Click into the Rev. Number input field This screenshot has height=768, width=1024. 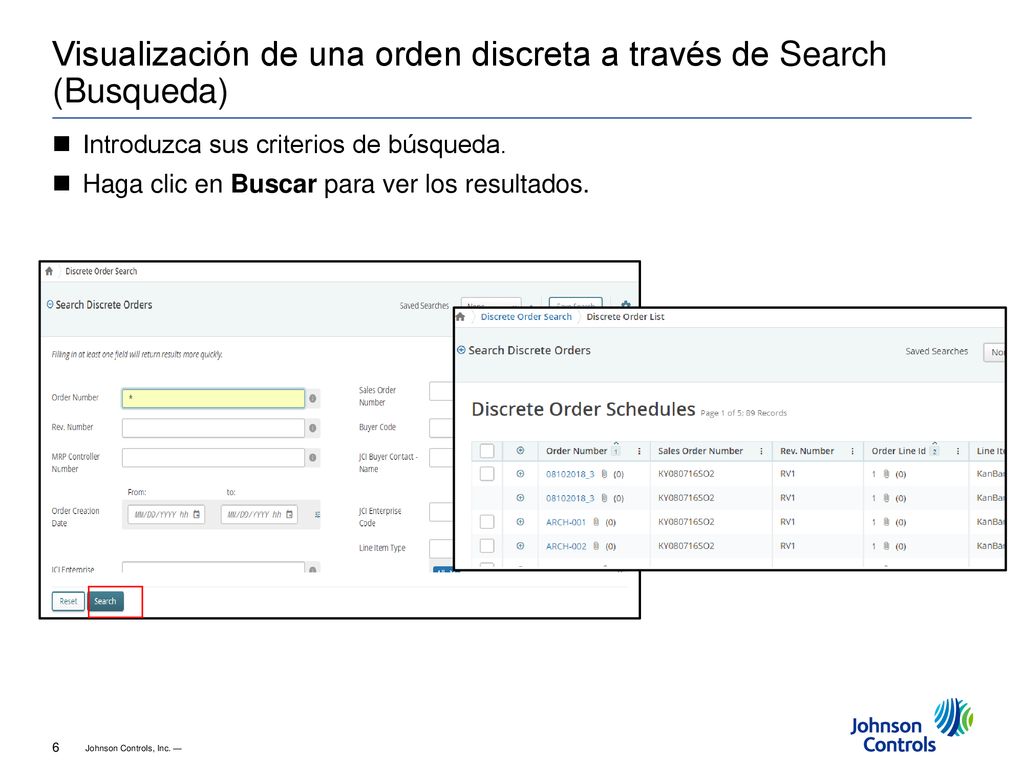(213, 428)
